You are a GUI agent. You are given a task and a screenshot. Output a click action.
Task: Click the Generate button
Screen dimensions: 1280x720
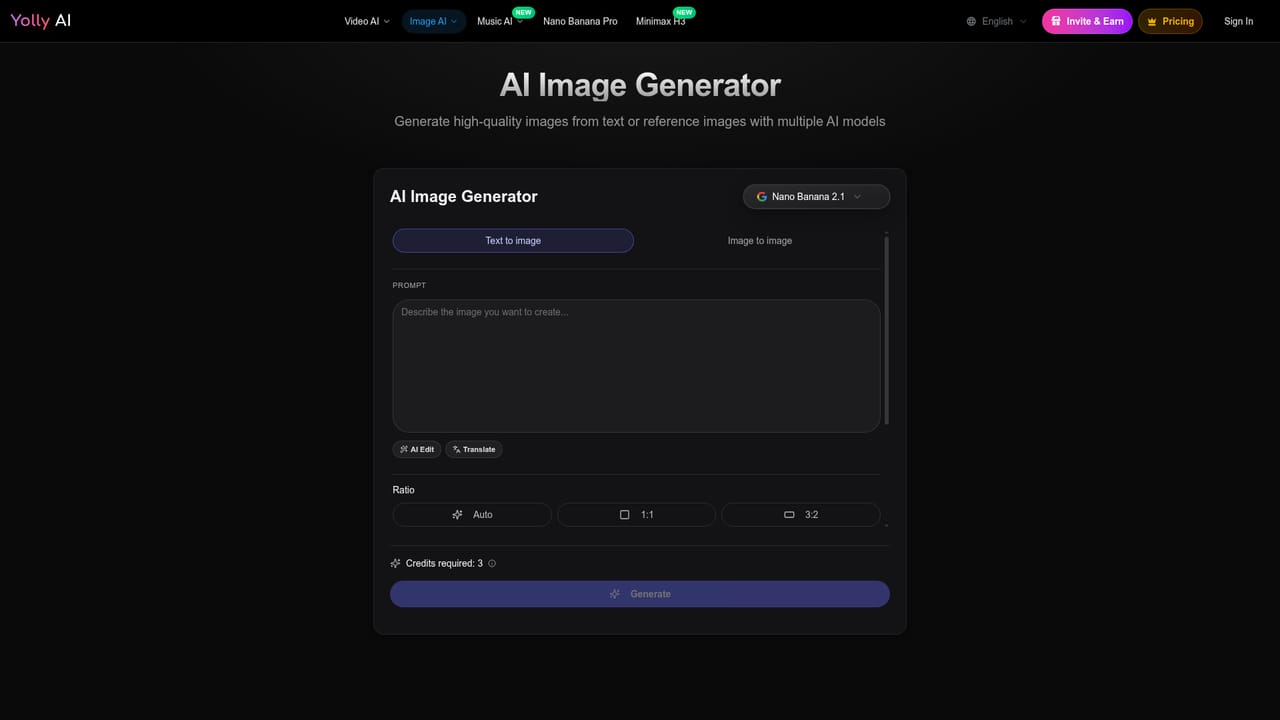[640, 594]
